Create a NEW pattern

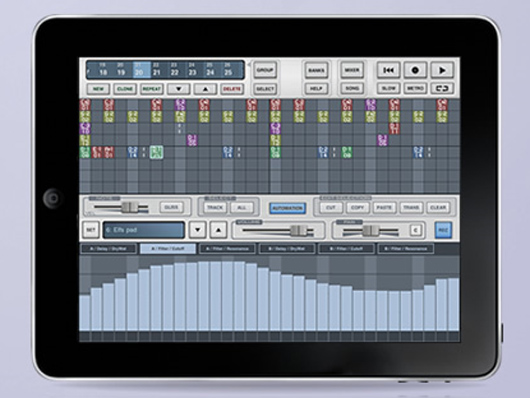pyautogui.click(x=98, y=89)
